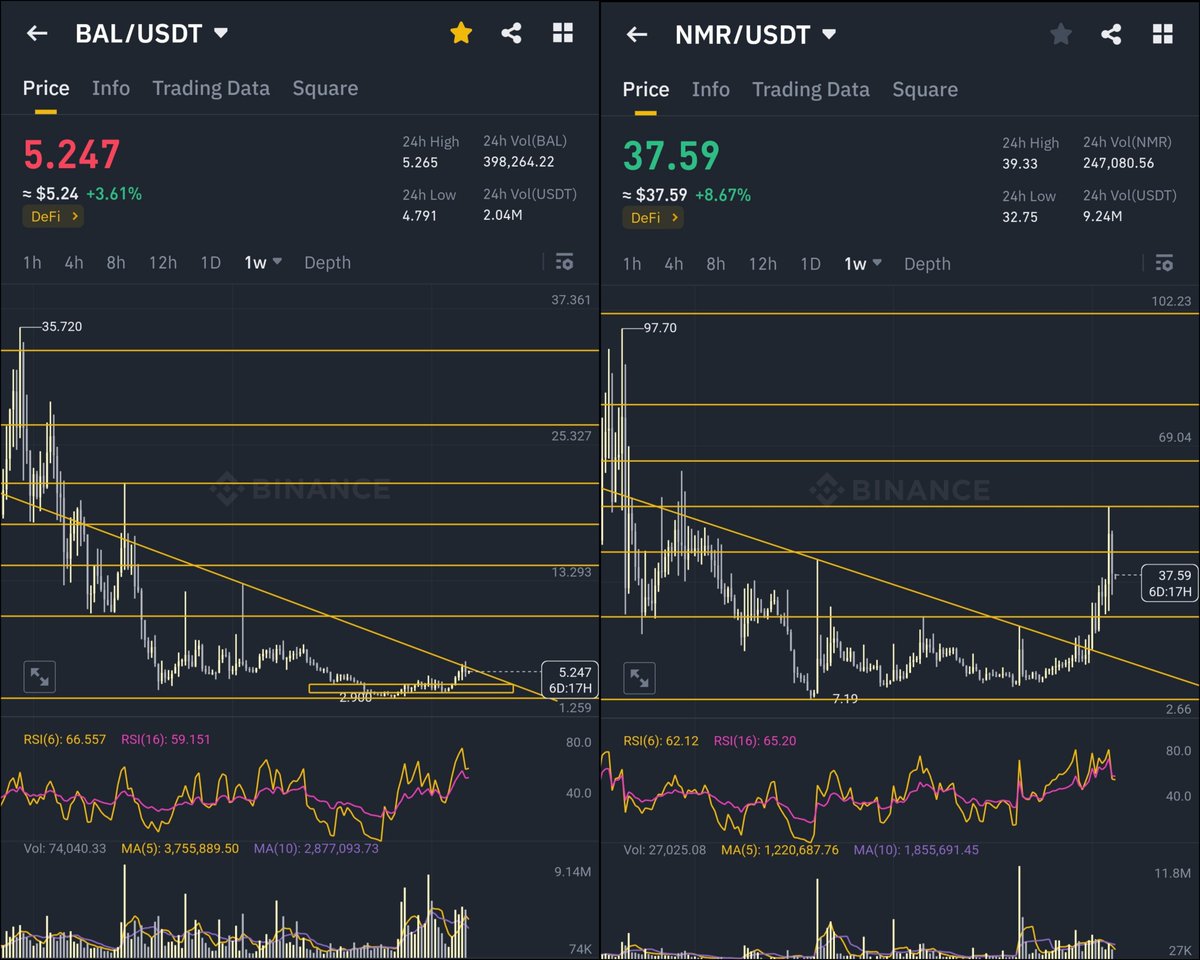The width and height of the screenshot is (1200, 960).
Task: Unfavorite BAL/USDT with the gold star
Action: coord(460,33)
